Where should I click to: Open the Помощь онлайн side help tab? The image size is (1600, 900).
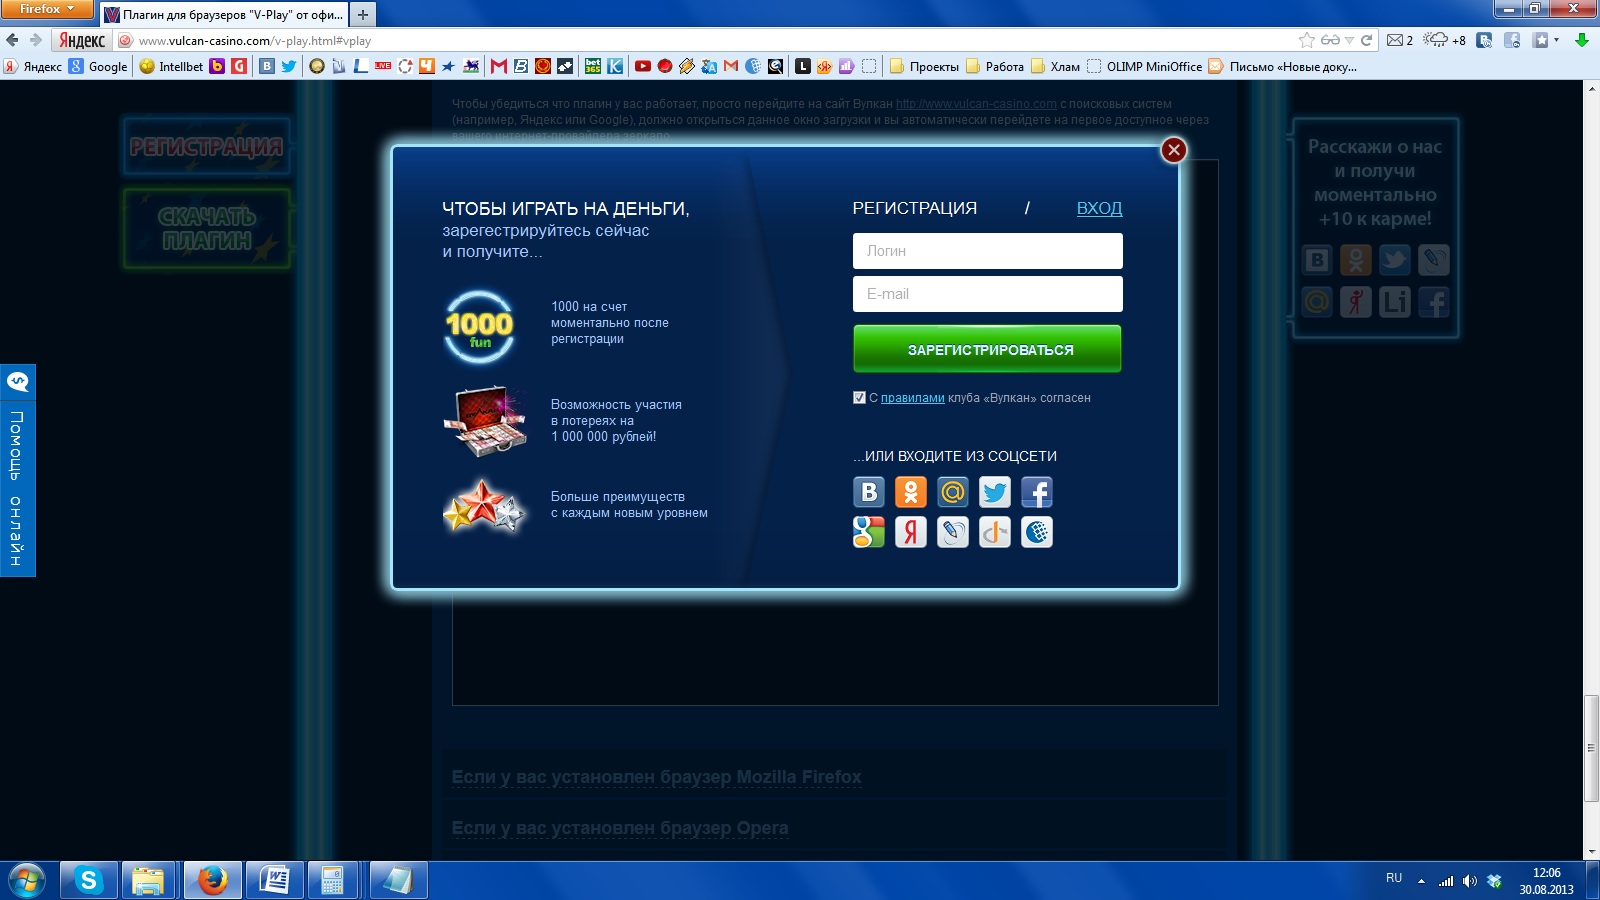coord(17,470)
